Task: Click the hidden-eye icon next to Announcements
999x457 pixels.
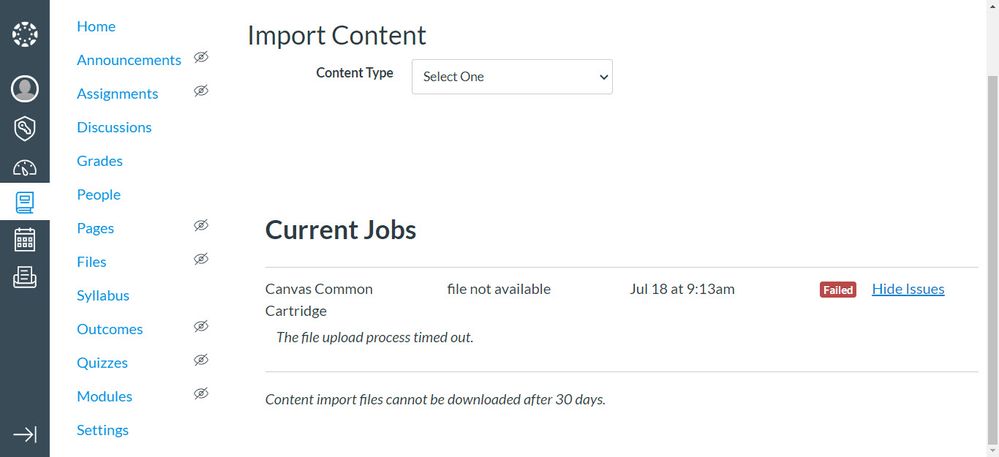Action: 200,58
